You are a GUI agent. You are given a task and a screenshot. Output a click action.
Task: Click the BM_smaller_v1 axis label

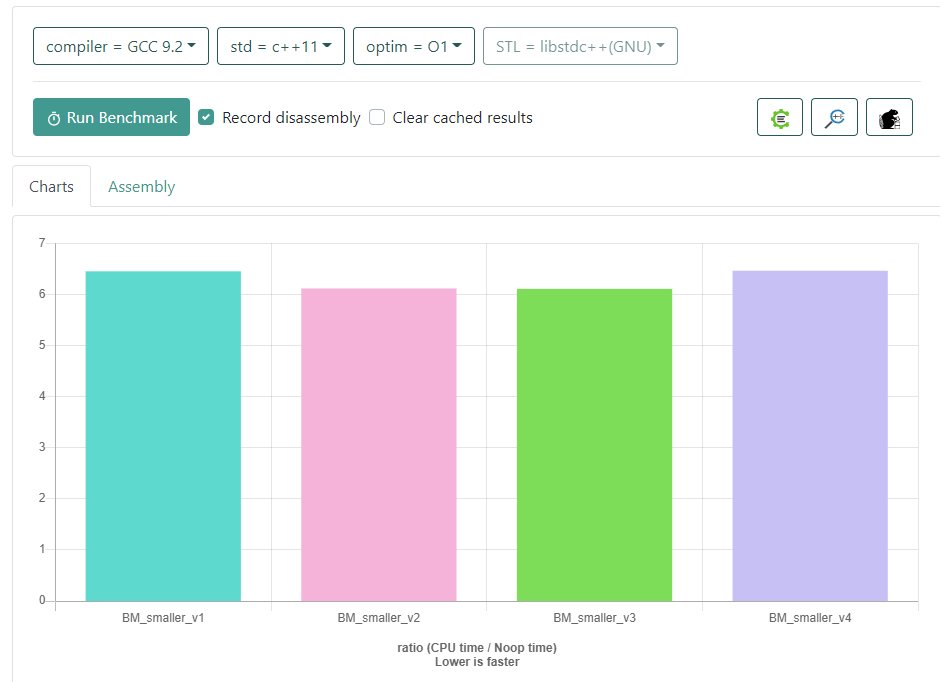163,618
